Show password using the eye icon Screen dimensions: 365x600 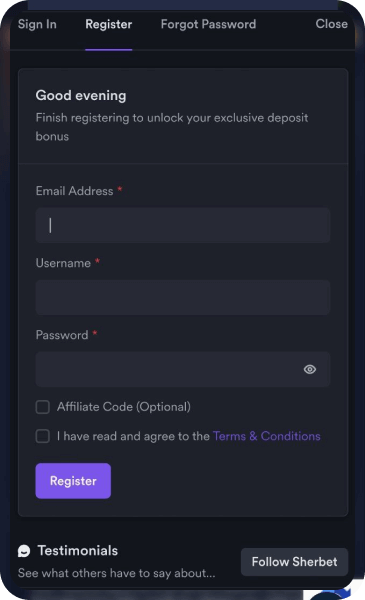310,369
